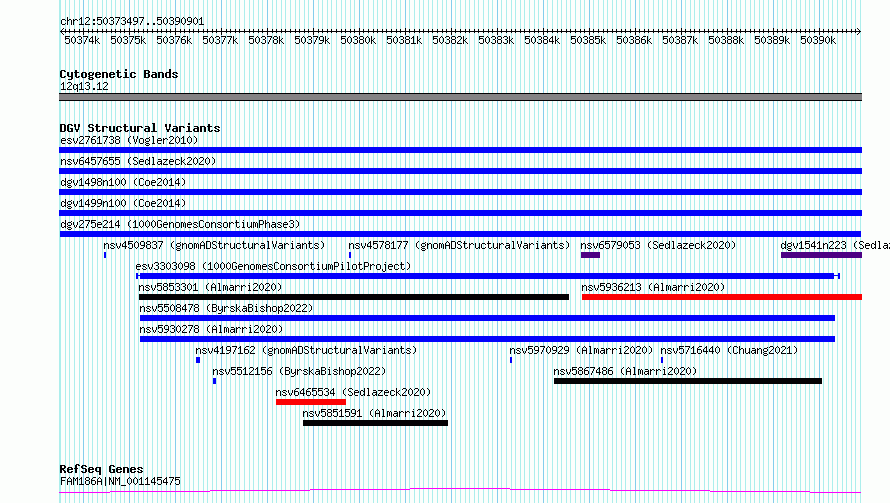Click the 50378k ruler tick label
890x503 pixels.
266,41
